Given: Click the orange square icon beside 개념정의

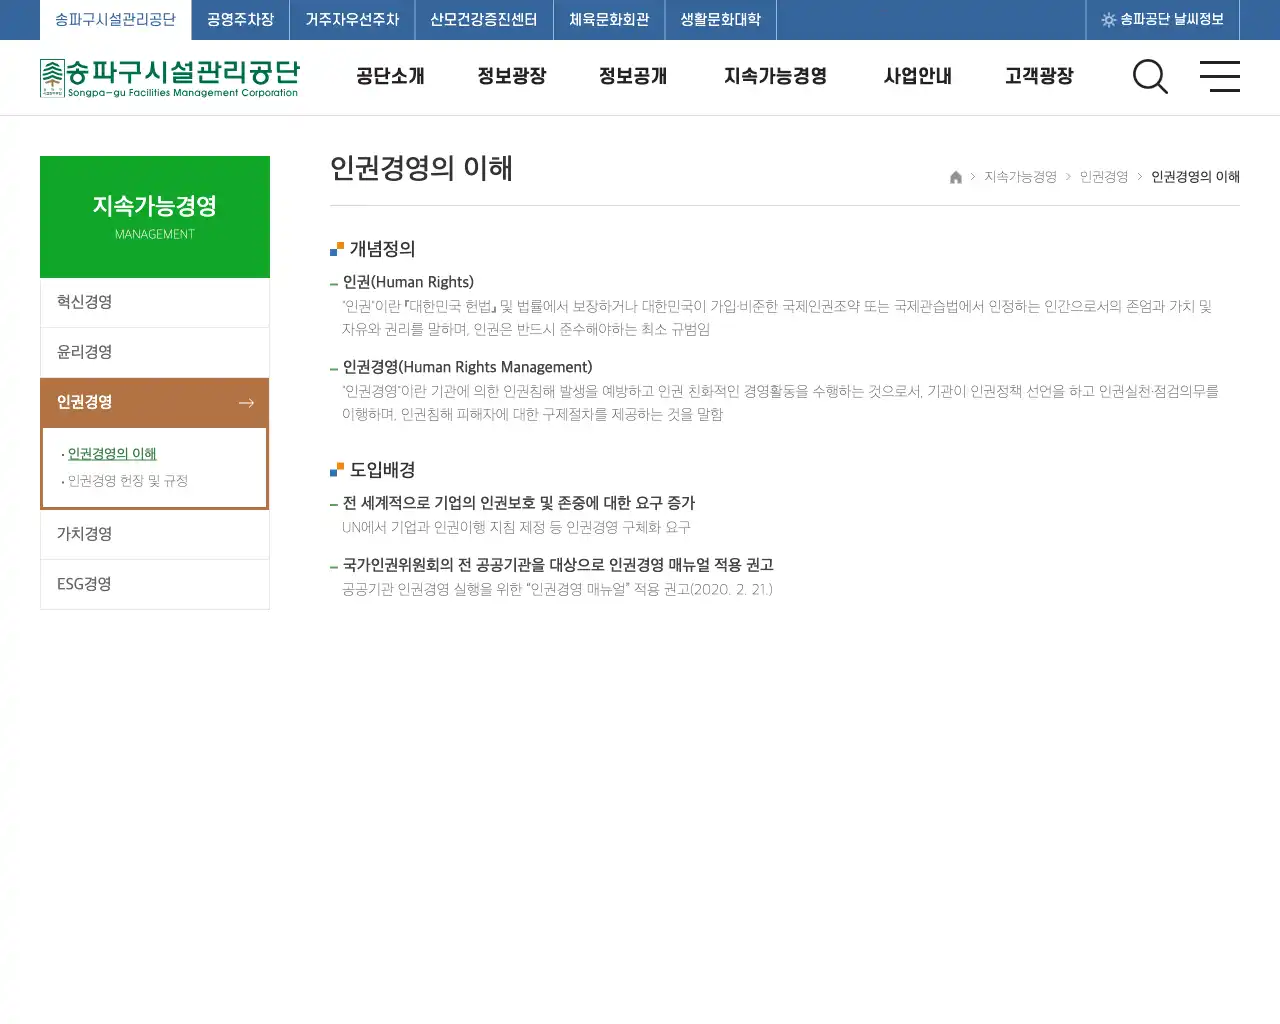Looking at the screenshot, I should point(334,248).
